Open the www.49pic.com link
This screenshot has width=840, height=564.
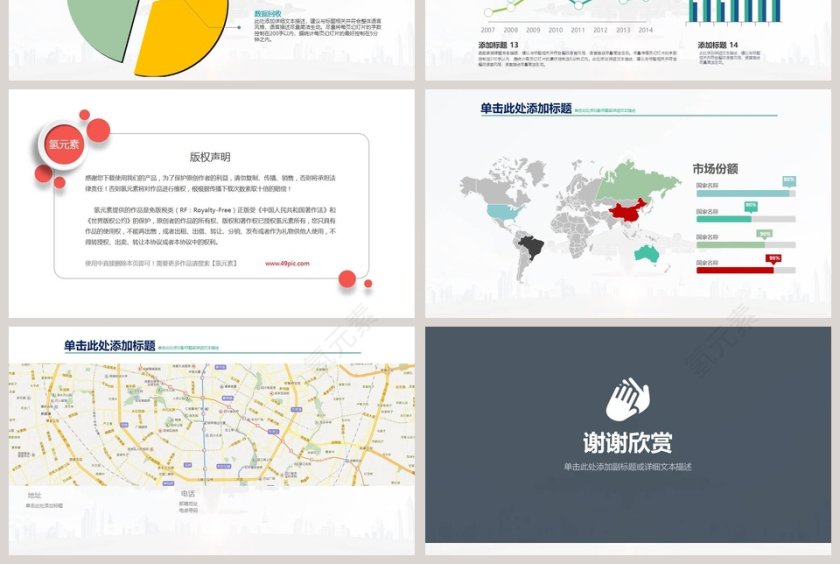click(287, 264)
